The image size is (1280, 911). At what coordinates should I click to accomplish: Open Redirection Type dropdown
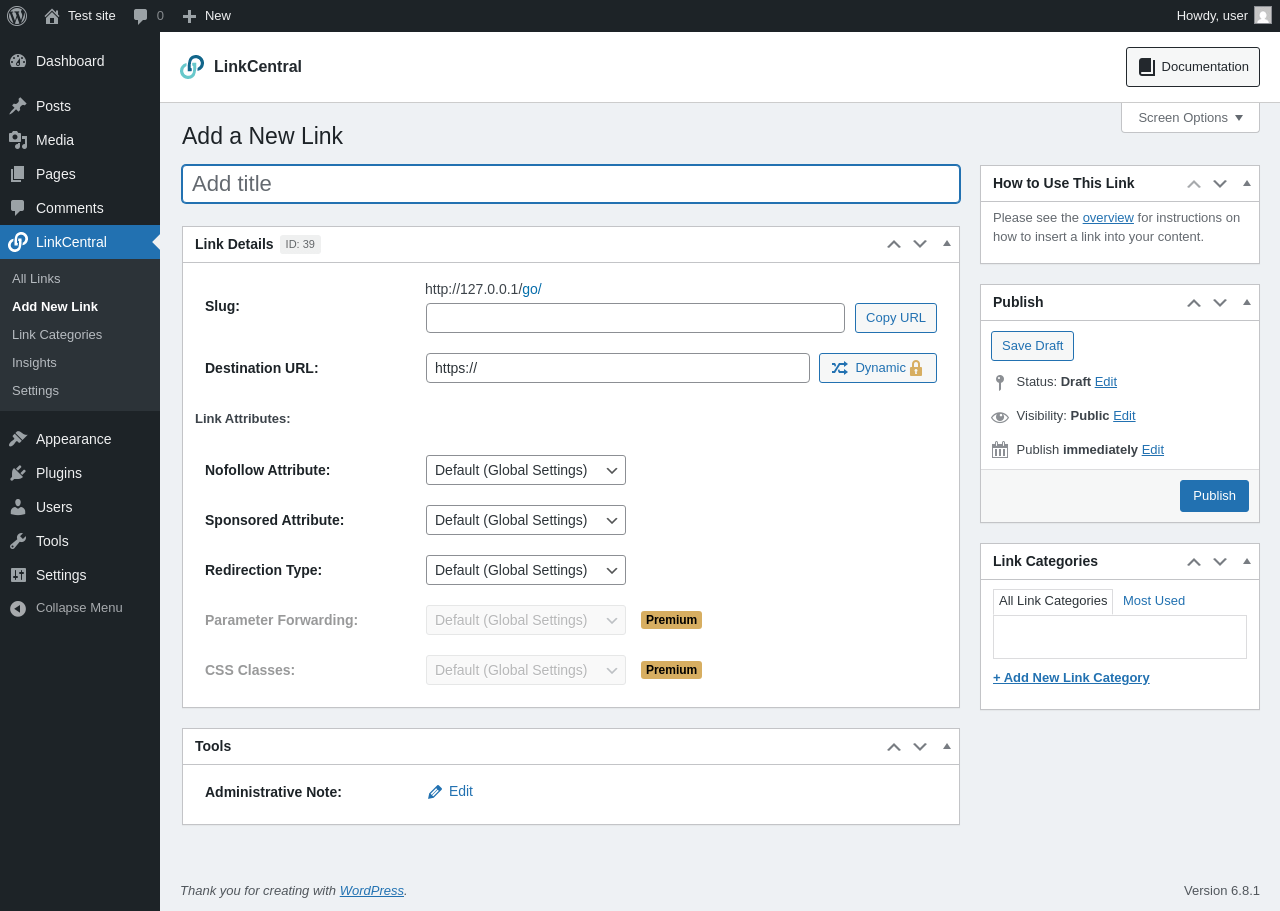click(526, 570)
